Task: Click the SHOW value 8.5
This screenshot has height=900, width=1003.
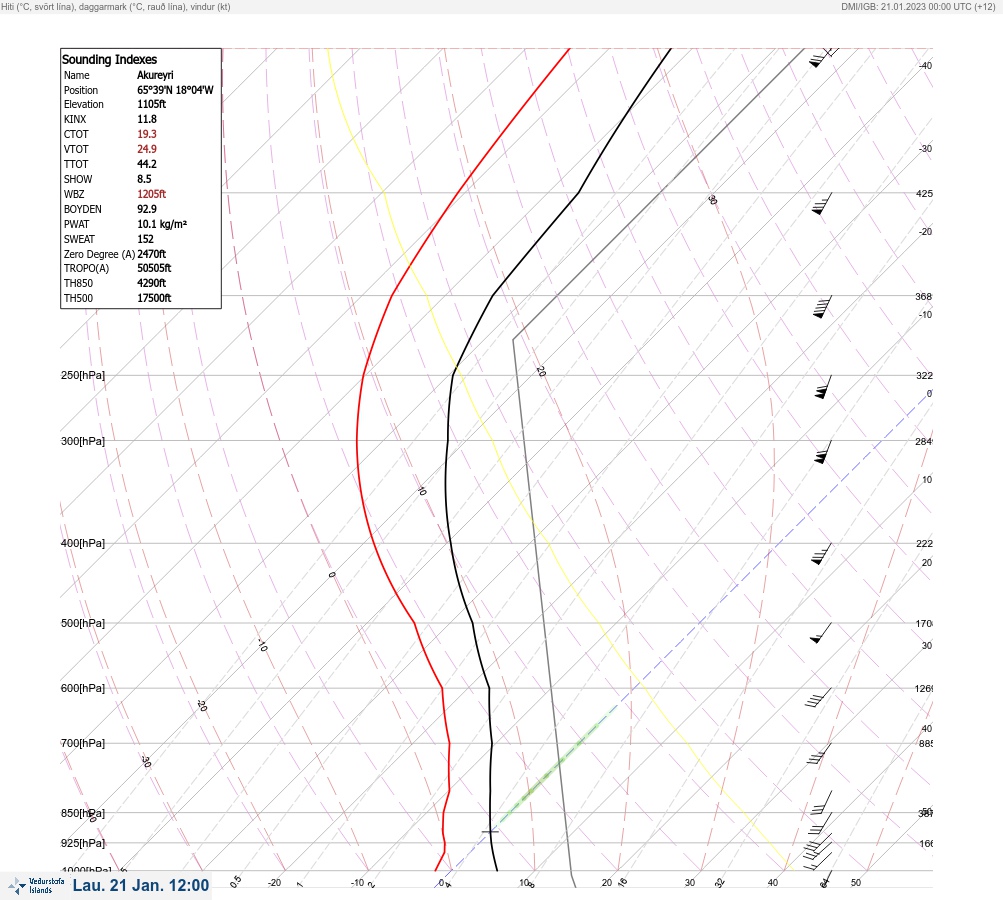Action: pos(144,179)
